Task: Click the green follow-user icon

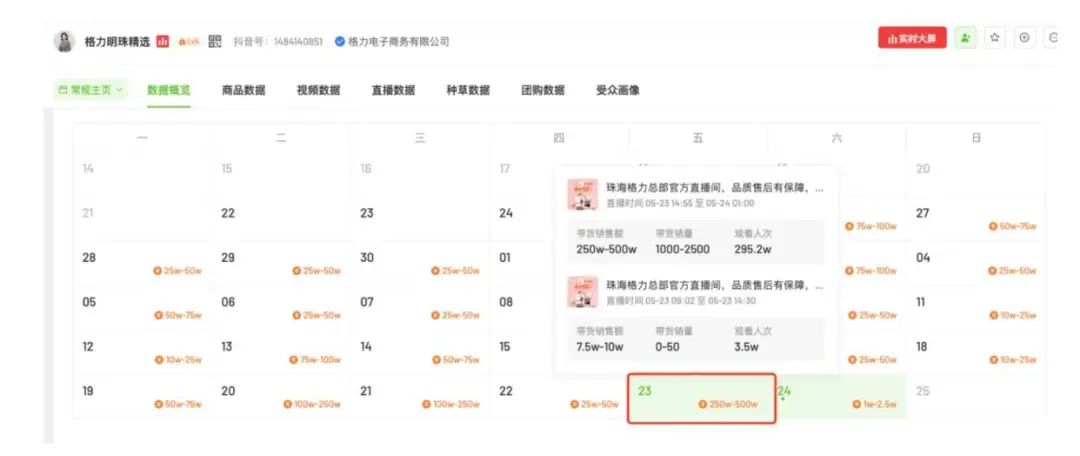Action: pyautogui.click(x=966, y=39)
